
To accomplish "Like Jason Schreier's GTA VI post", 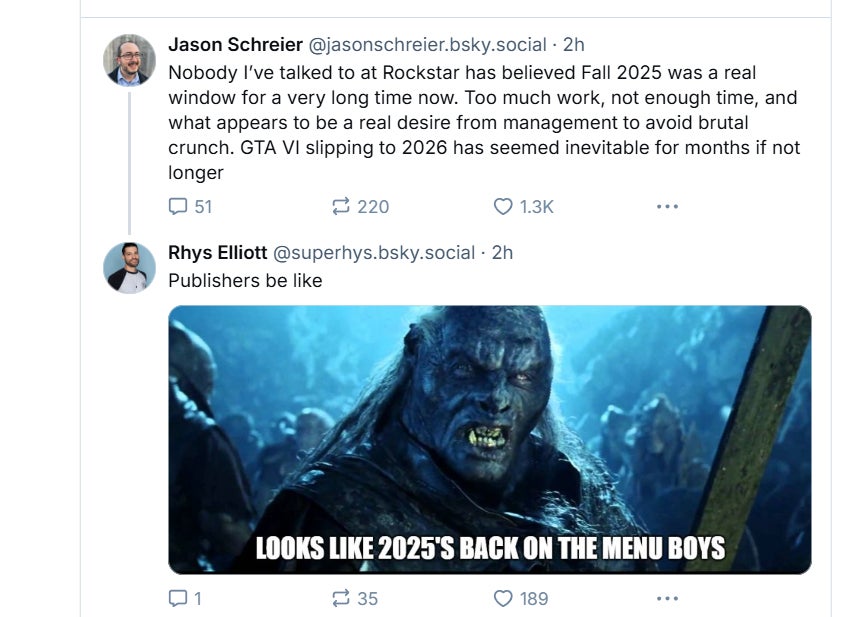I will pyautogui.click(x=504, y=207).
